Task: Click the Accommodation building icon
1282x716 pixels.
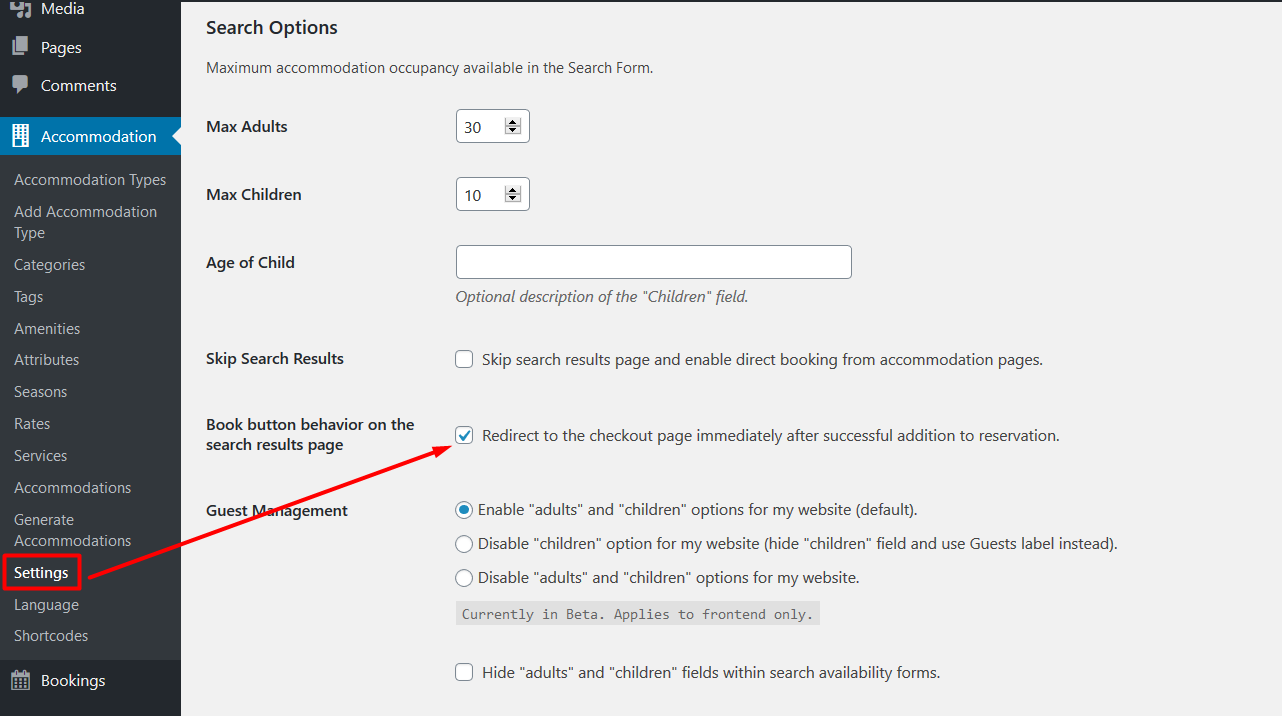Action: [20, 136]
